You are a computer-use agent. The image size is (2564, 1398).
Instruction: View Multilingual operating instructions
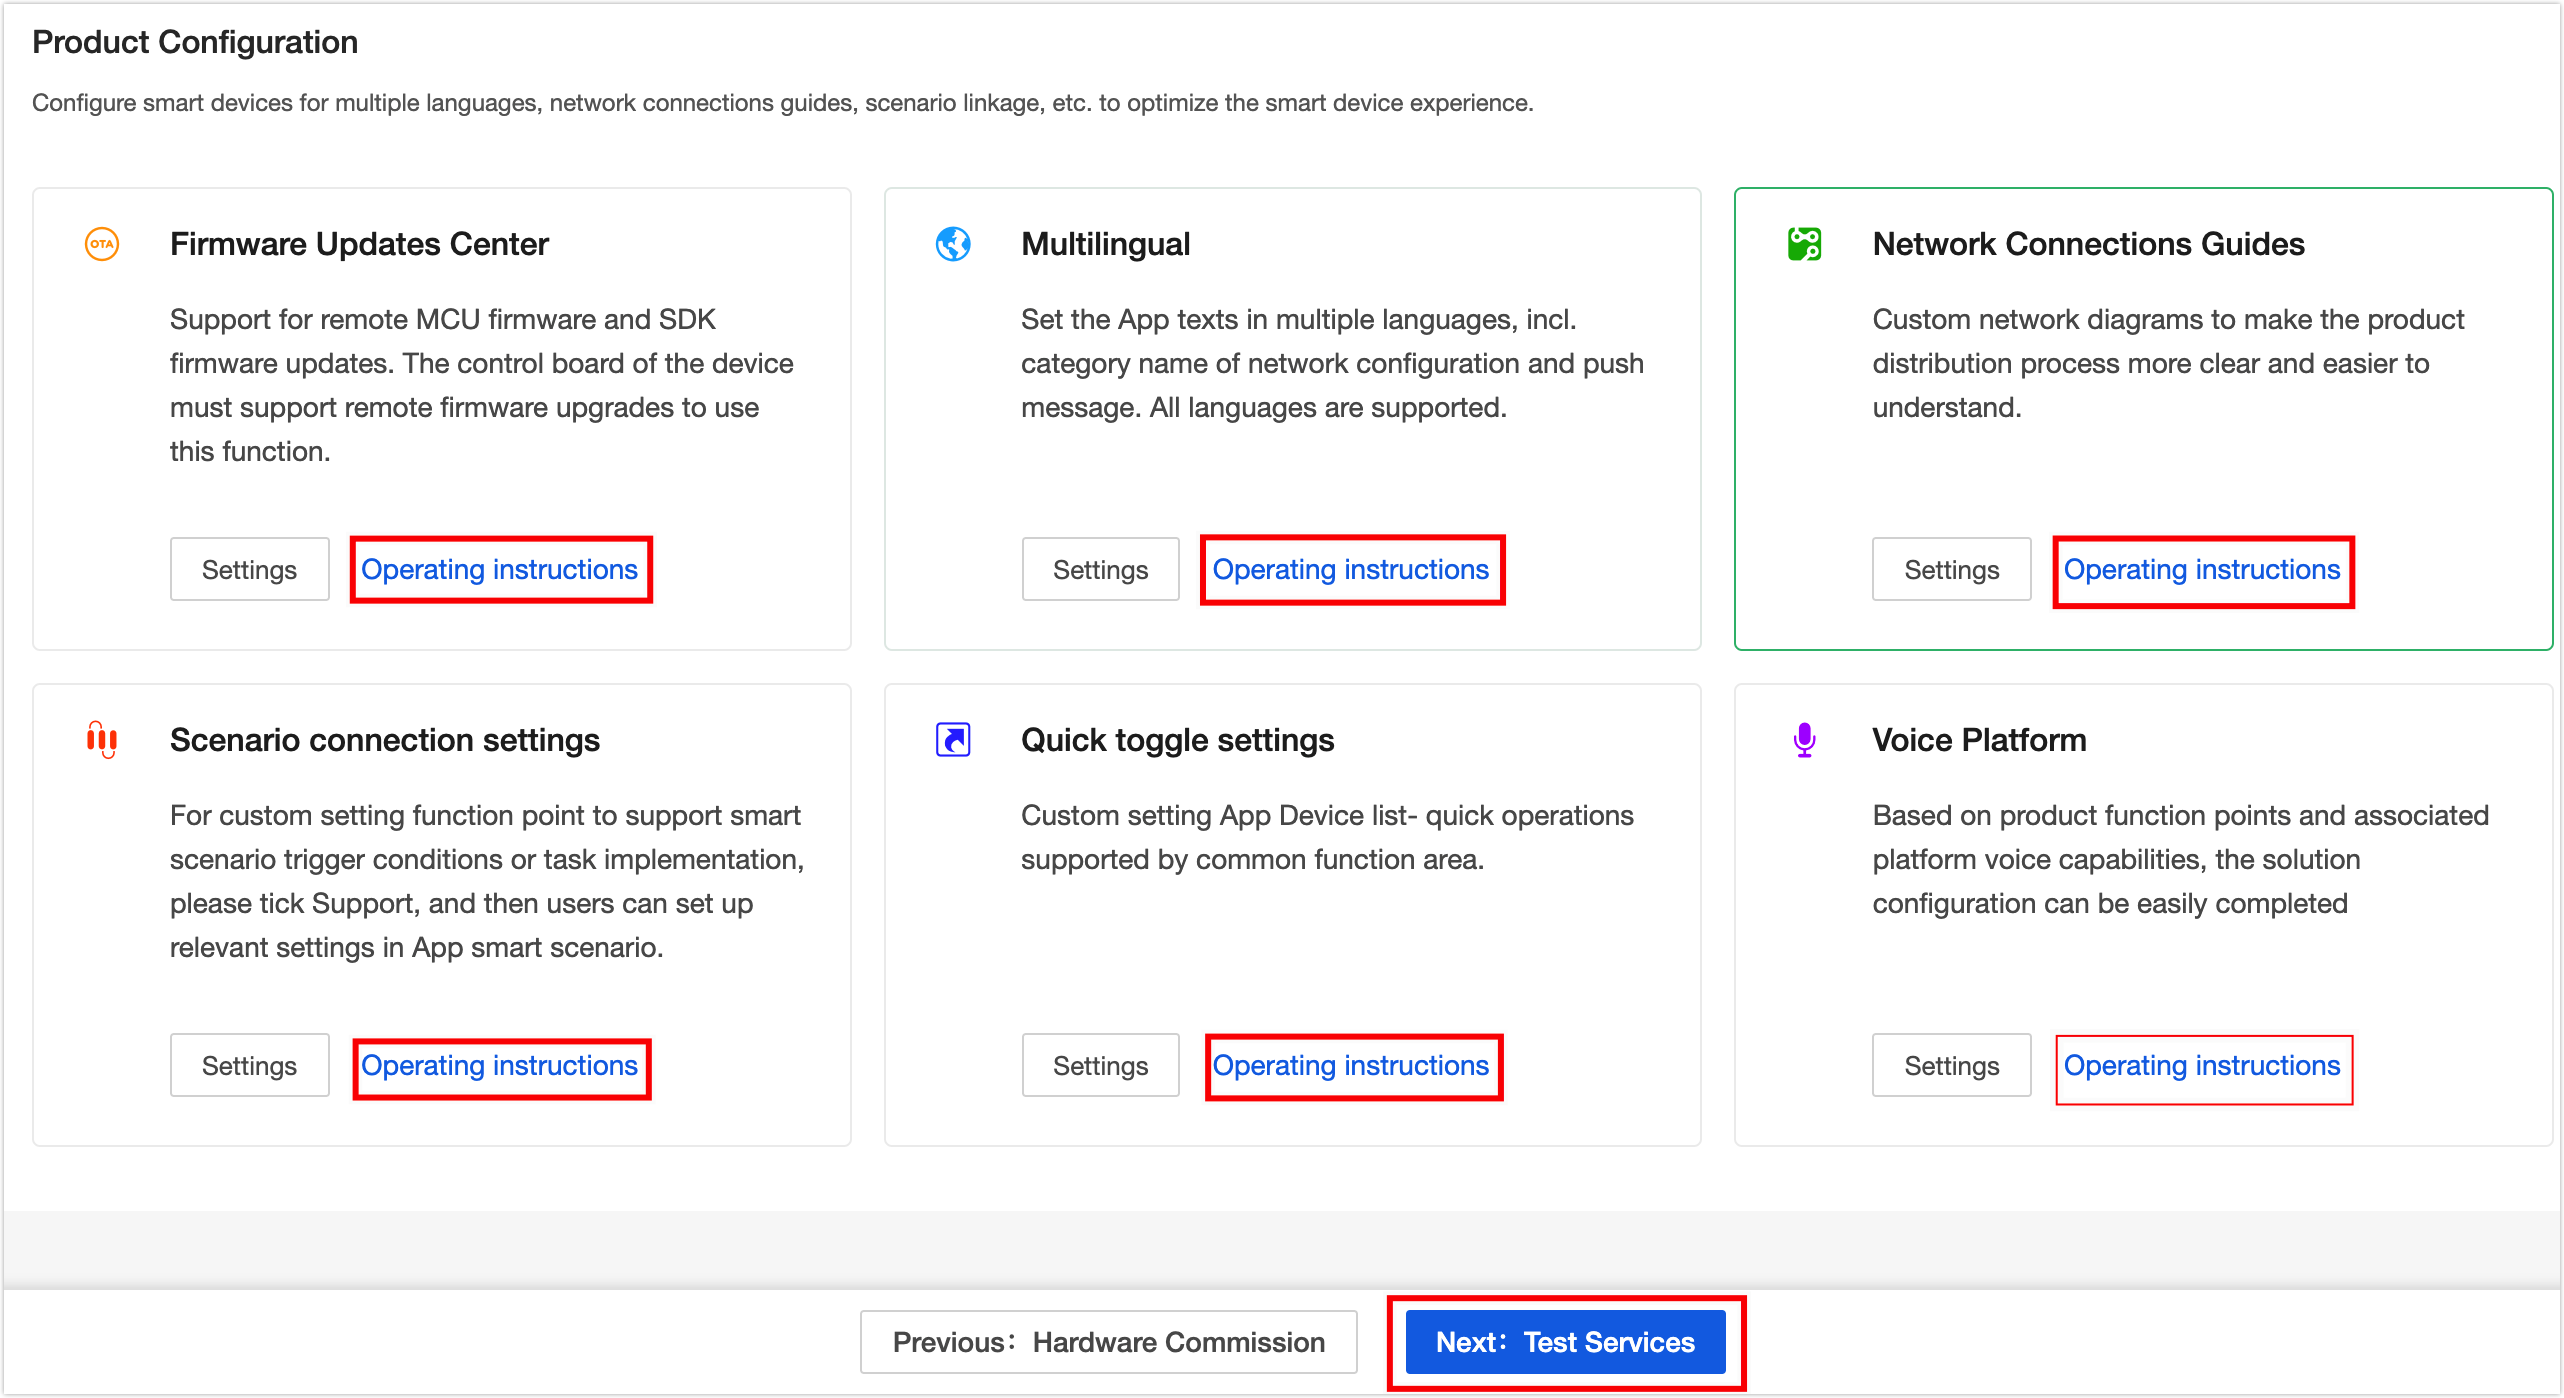click(x=1351, y=566)
